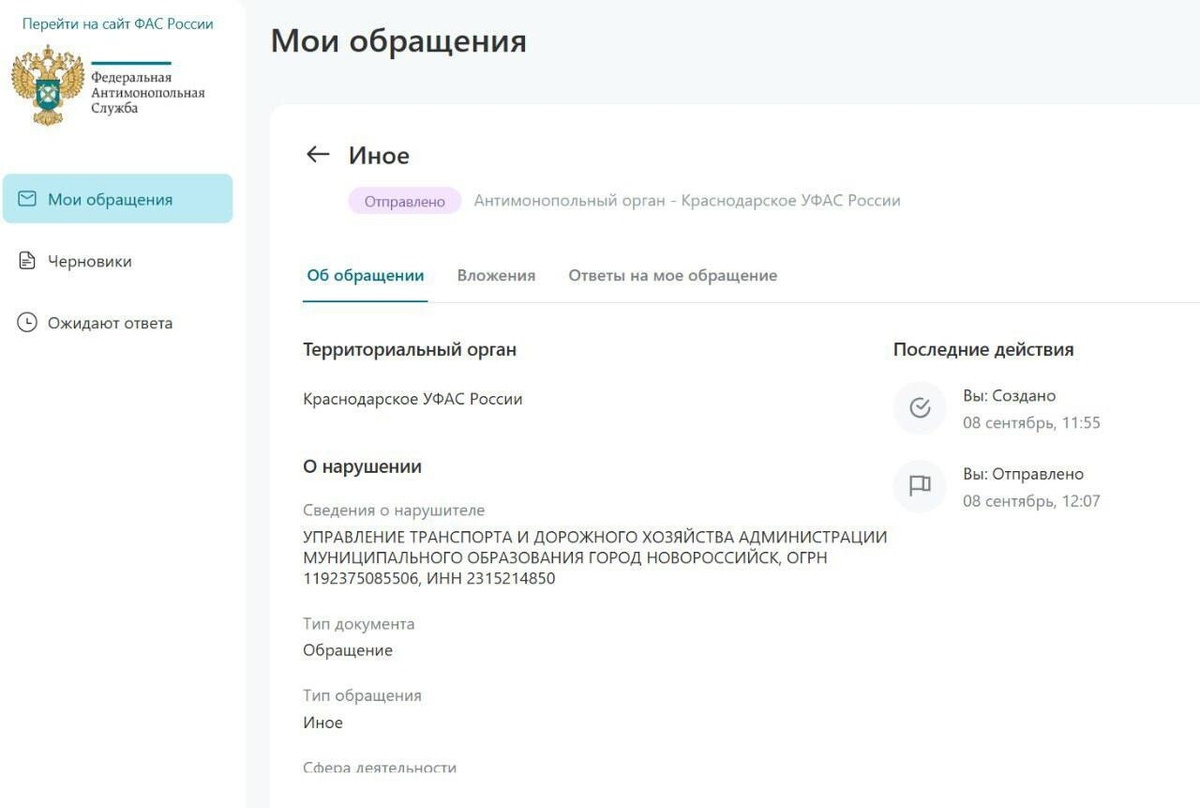
Task: Click the Отправлено status badge
Action: point(405,201)
